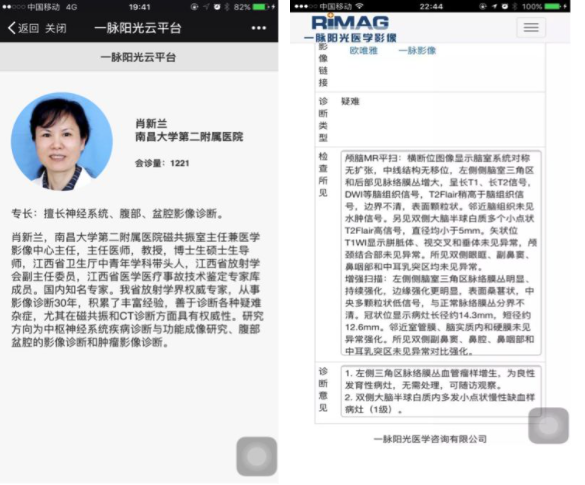The width and height of the screenshot is (585, 485).
Task: Click the 诊断类型 row label
Action: (x=323, y=119)
